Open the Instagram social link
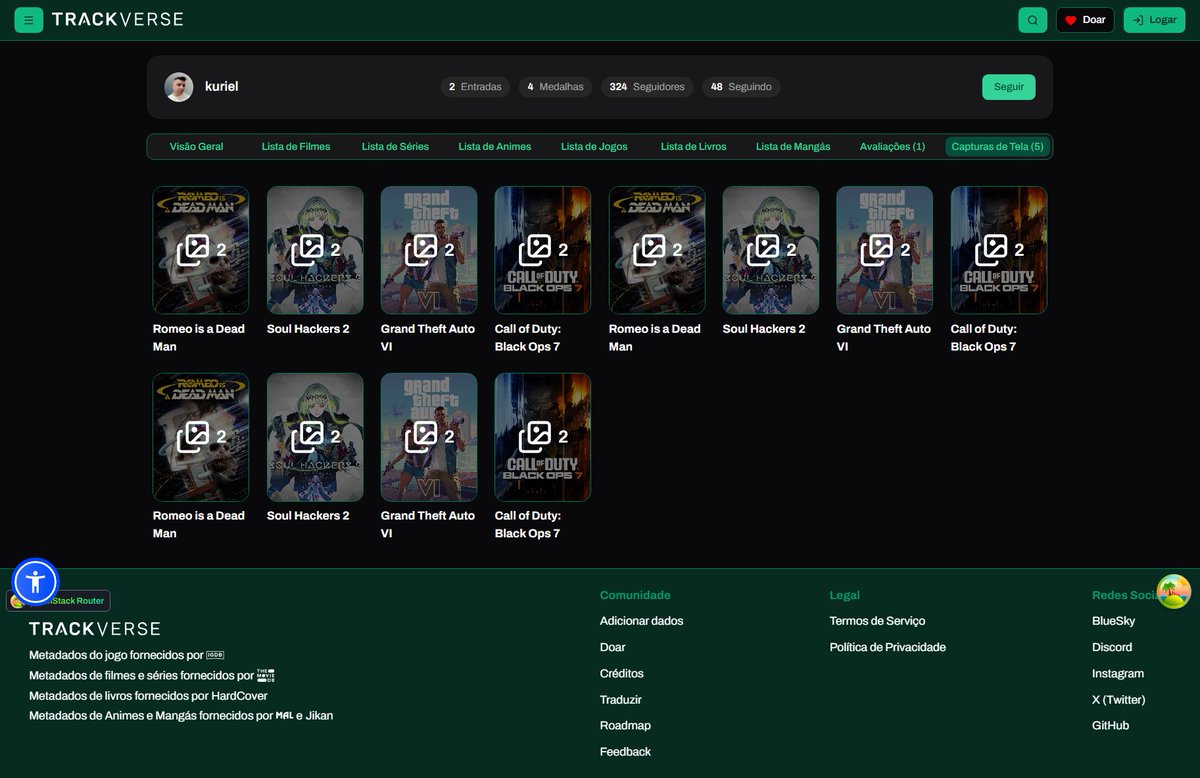 coord(1118,673)
